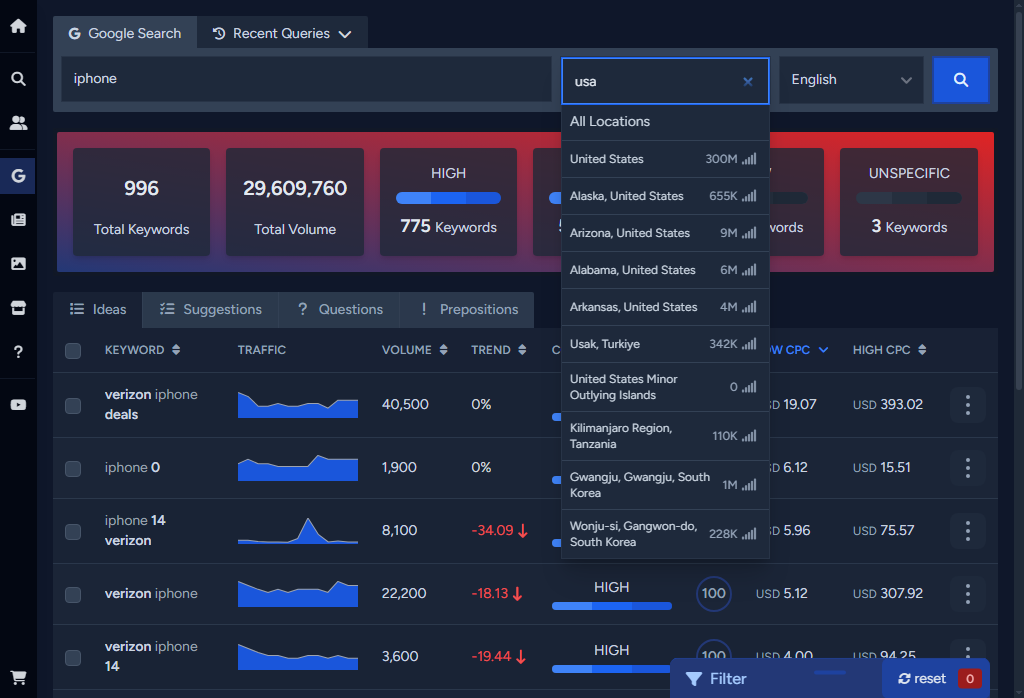Screen dimensions: 1024x698
Task: Switch to the Suggestions tab
Action: pyautogui.click(x=210, y=309)
